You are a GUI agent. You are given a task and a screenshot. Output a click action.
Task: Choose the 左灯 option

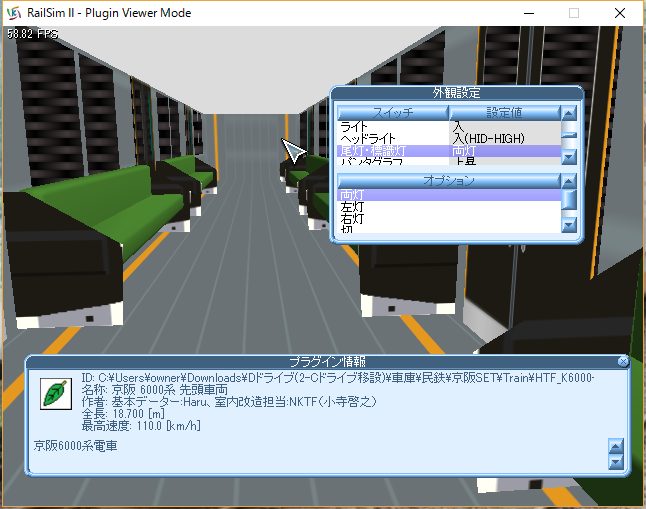(449, 206)
